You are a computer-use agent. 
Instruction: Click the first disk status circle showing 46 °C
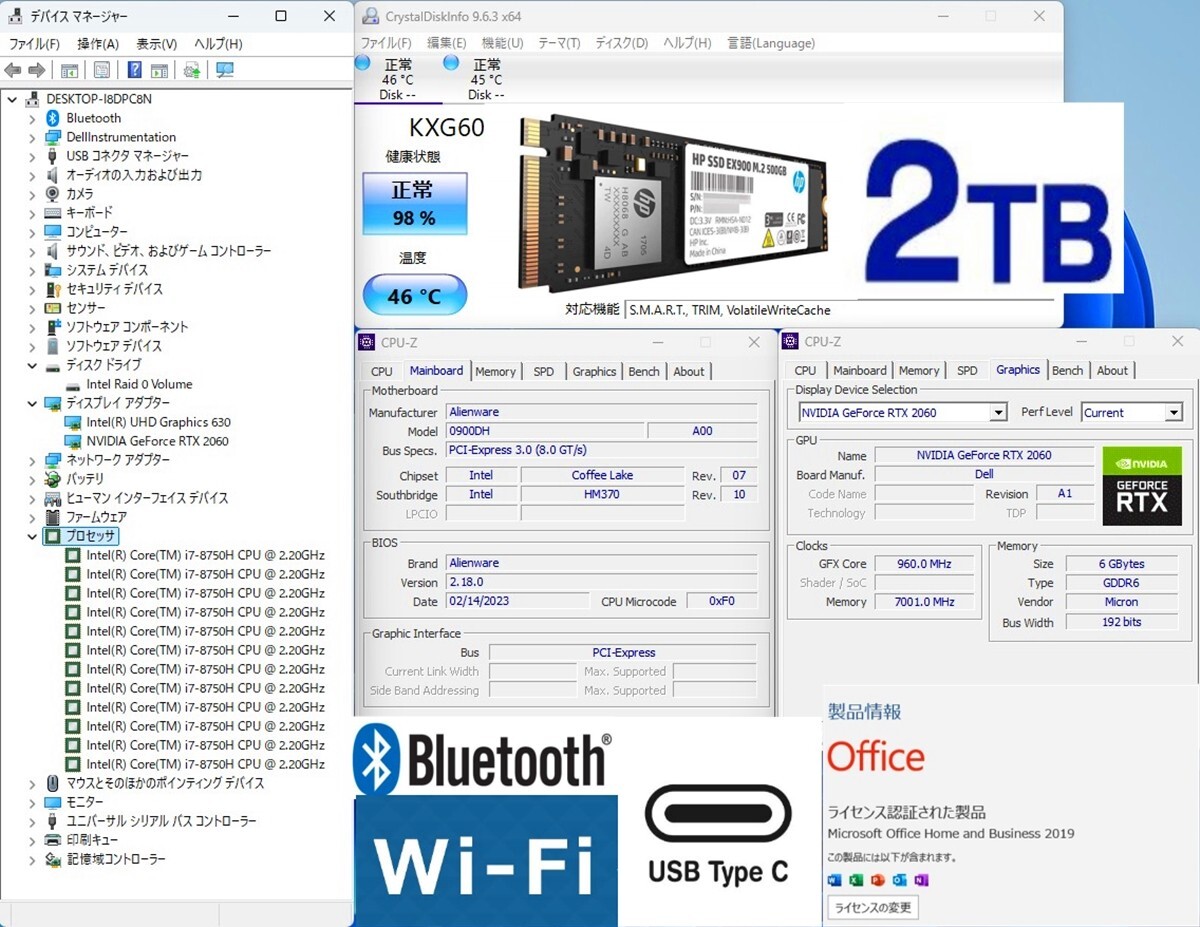tap(363, 63)
